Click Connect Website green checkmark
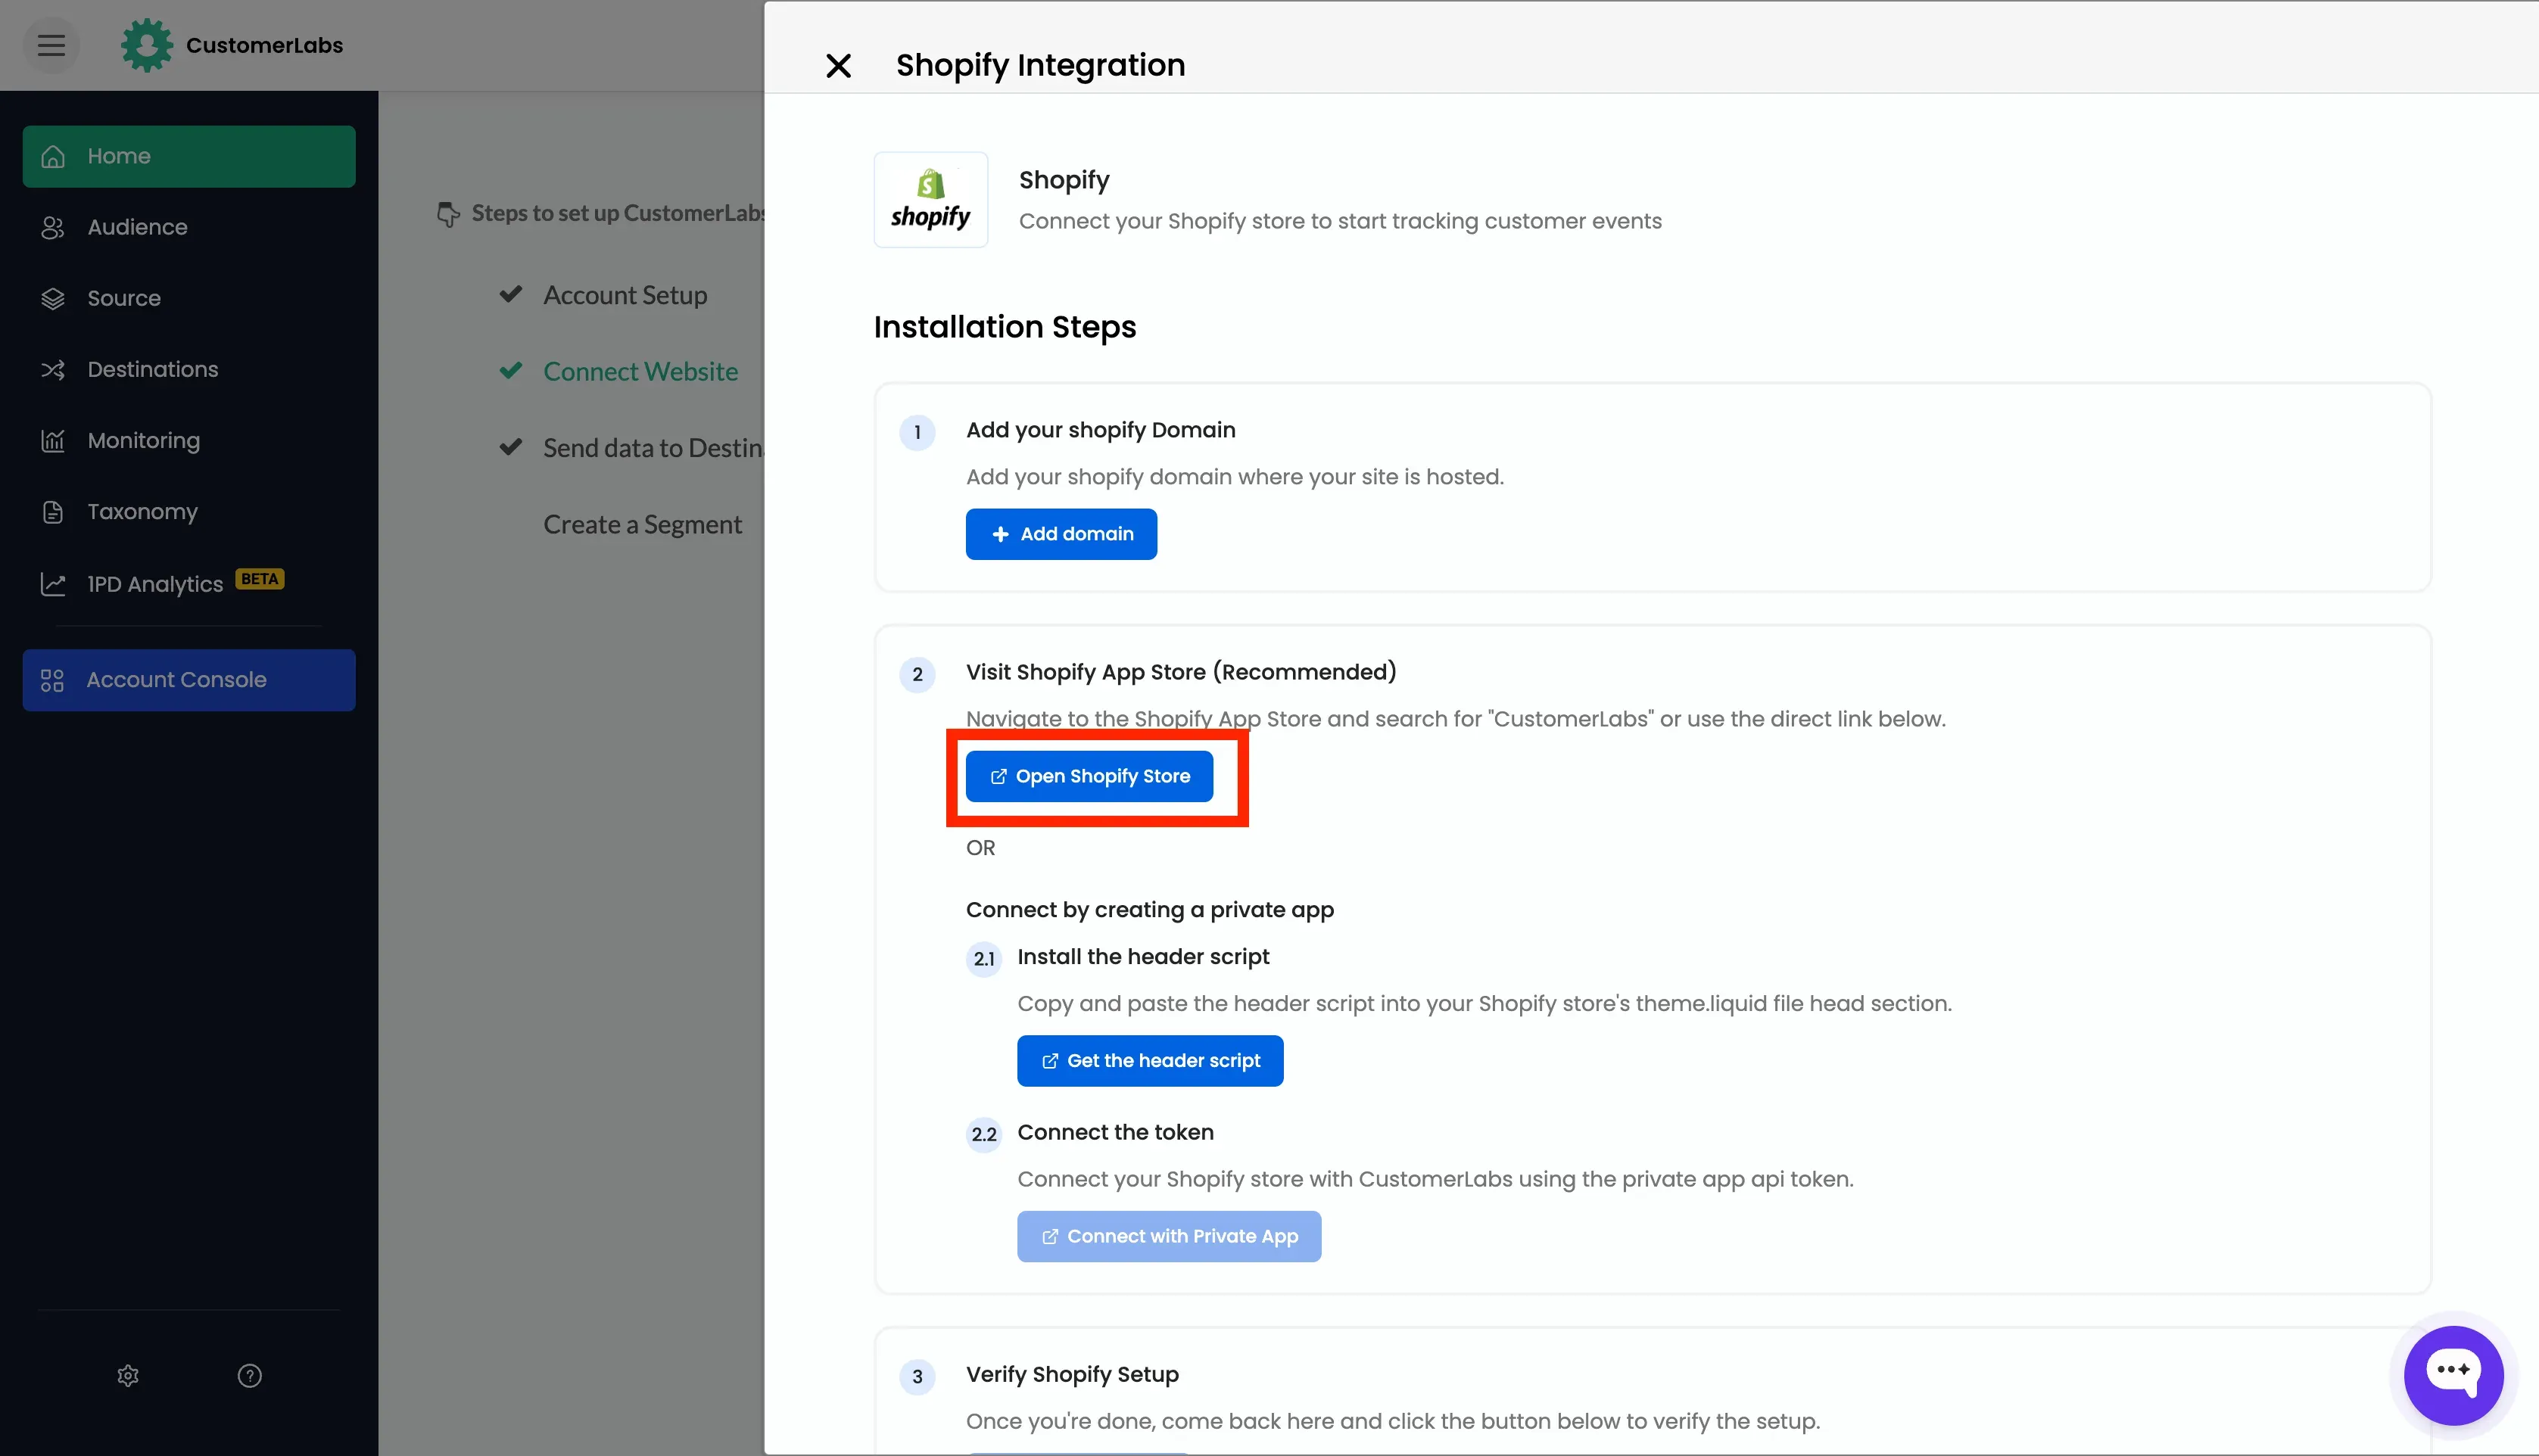2539x1456 pixels. coord(511,370)
